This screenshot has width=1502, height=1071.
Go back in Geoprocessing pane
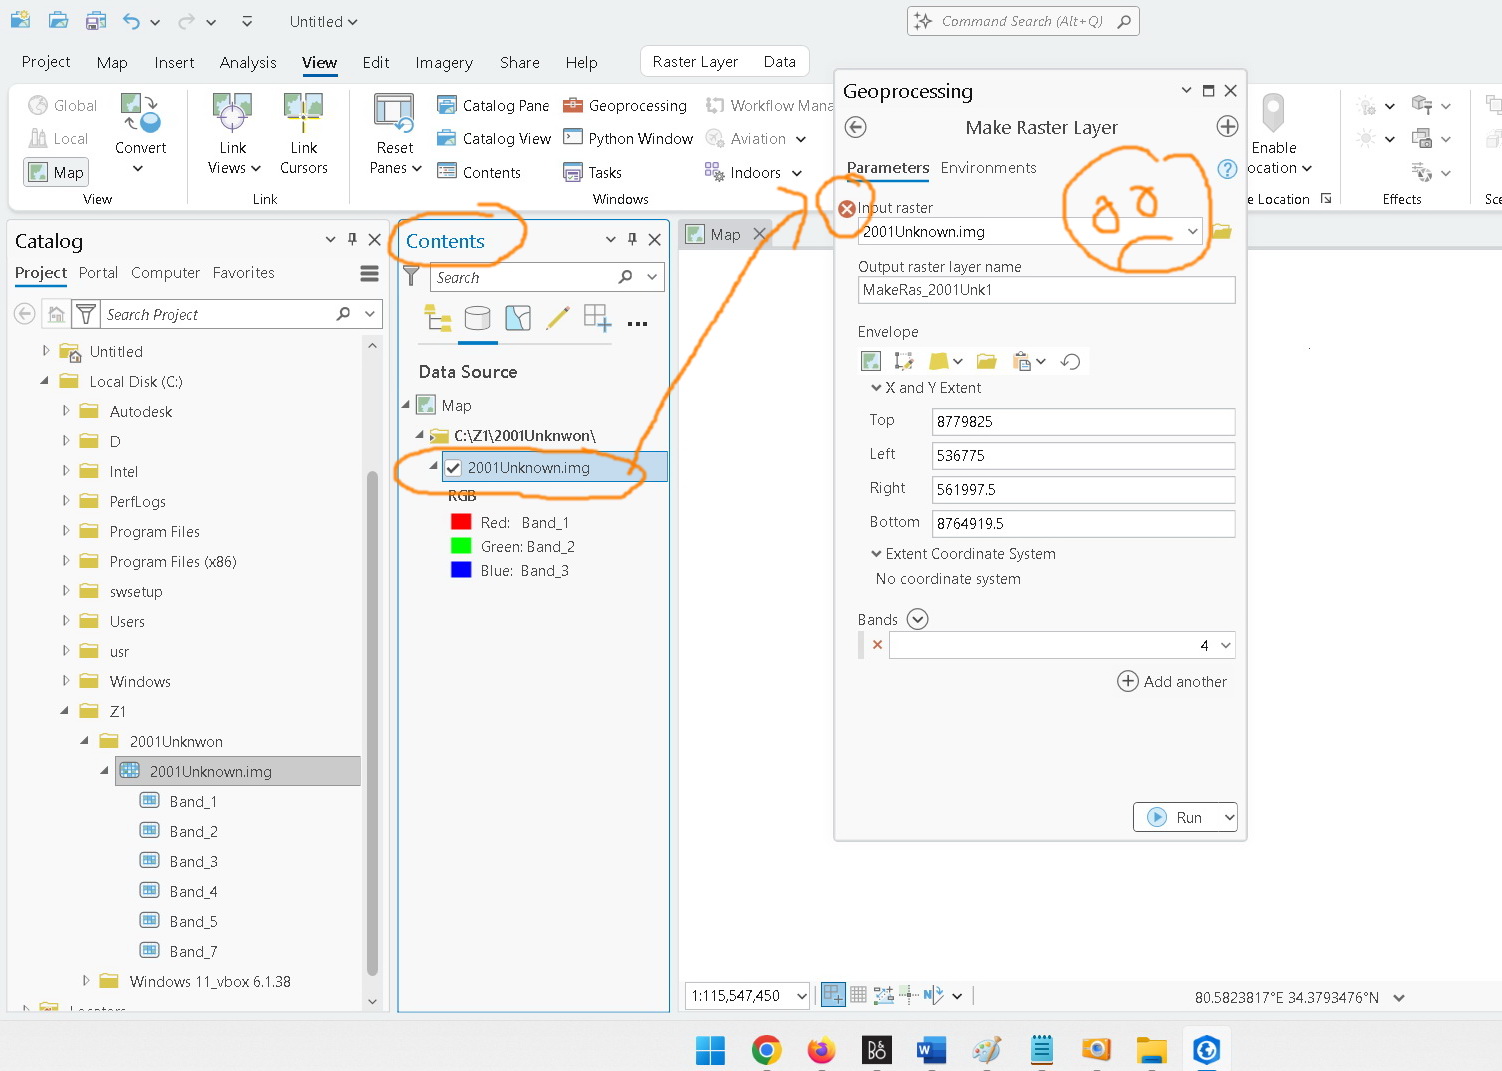tap(855, 127)
